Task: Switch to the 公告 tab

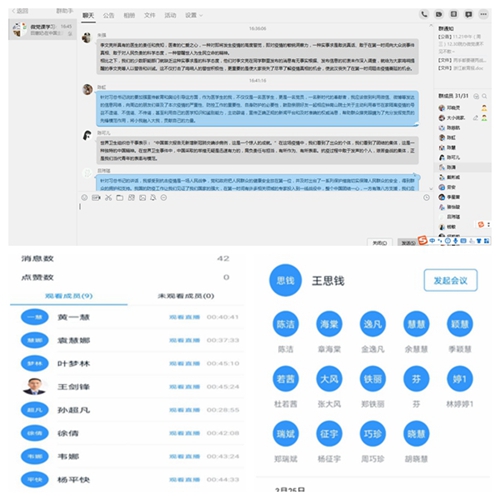Action: 108,15
